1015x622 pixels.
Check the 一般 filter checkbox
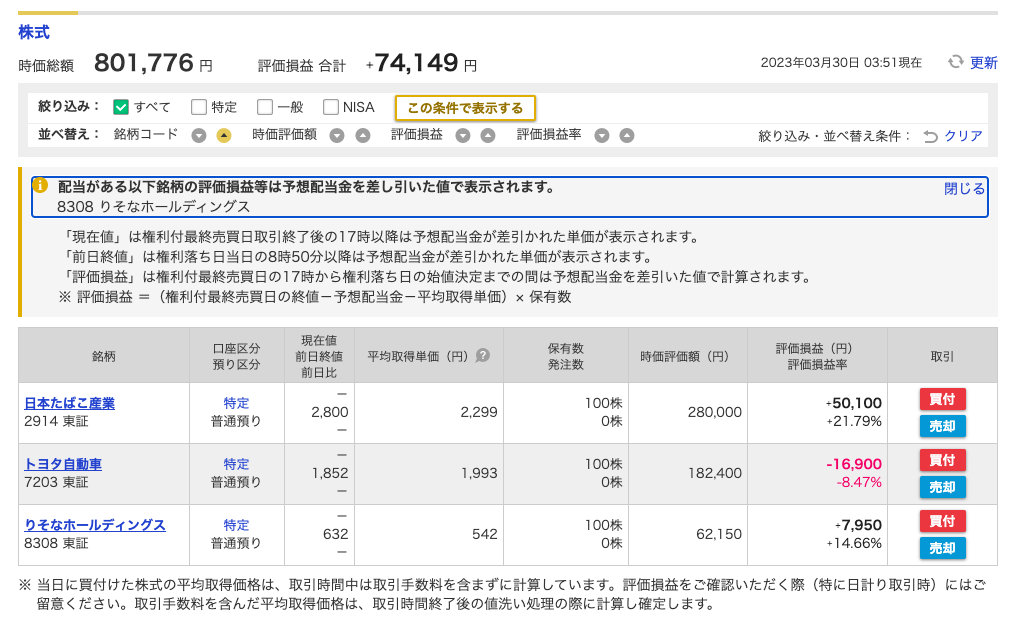pyautogui.click(x=265, y=107)
